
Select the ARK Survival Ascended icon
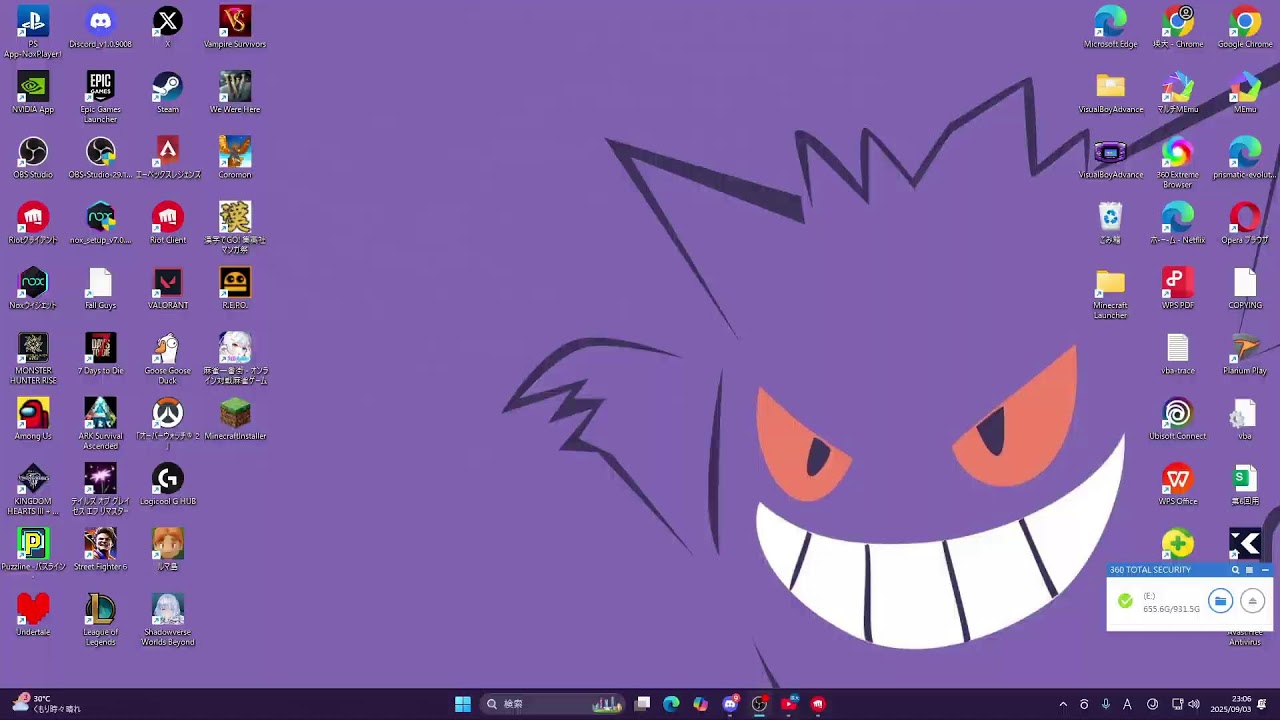[x=100, y=423]
